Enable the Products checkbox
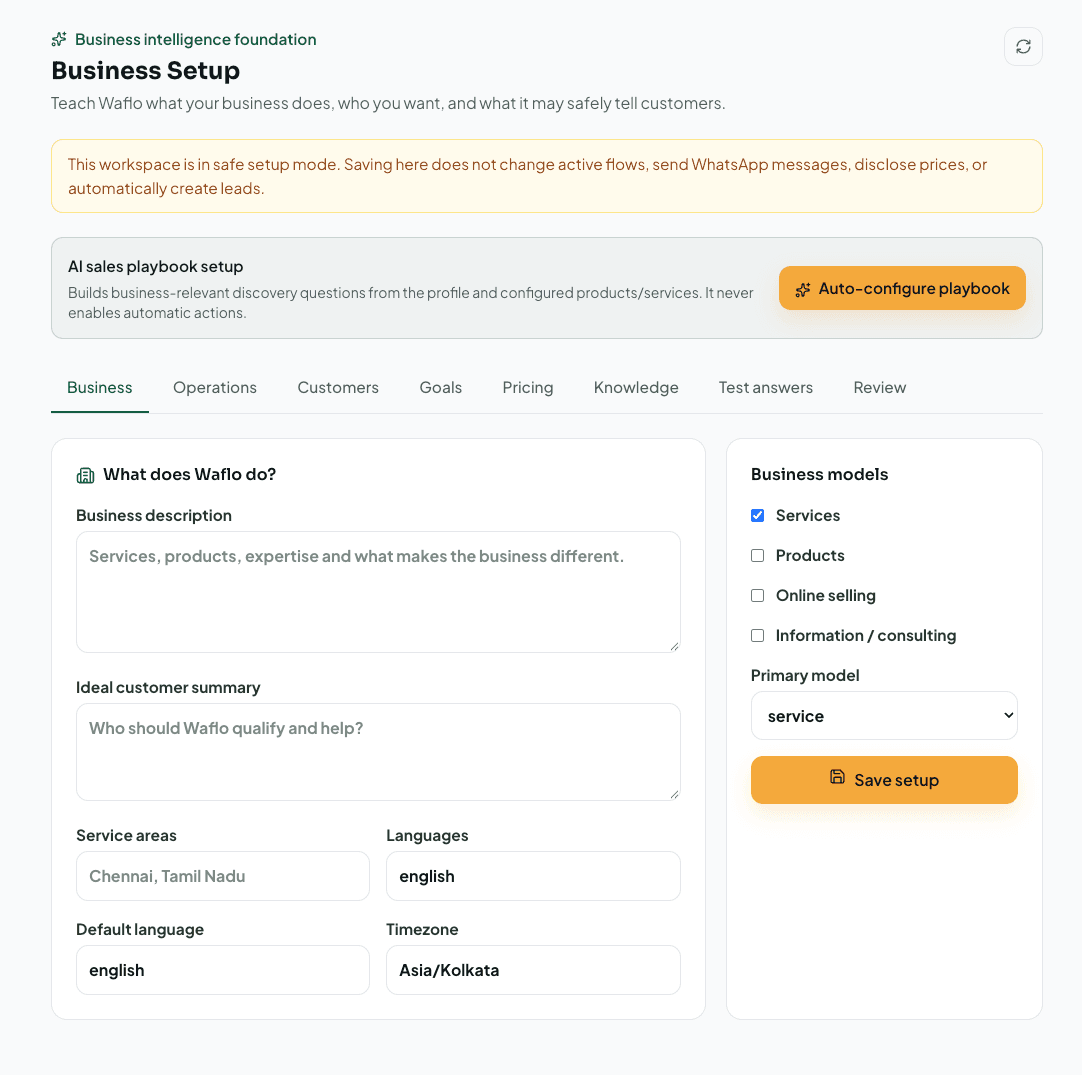The image size is (1082, 1075). tap(758, 555)
